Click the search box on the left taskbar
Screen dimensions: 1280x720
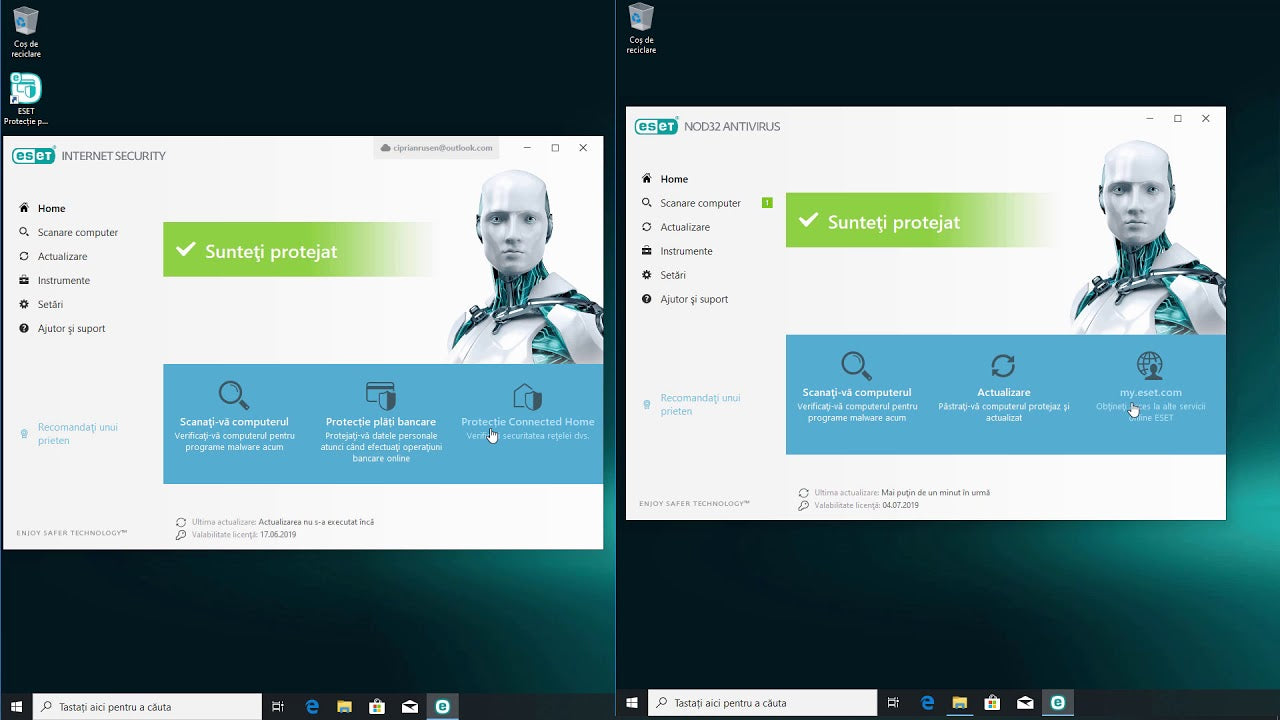[x=148, y=707]
